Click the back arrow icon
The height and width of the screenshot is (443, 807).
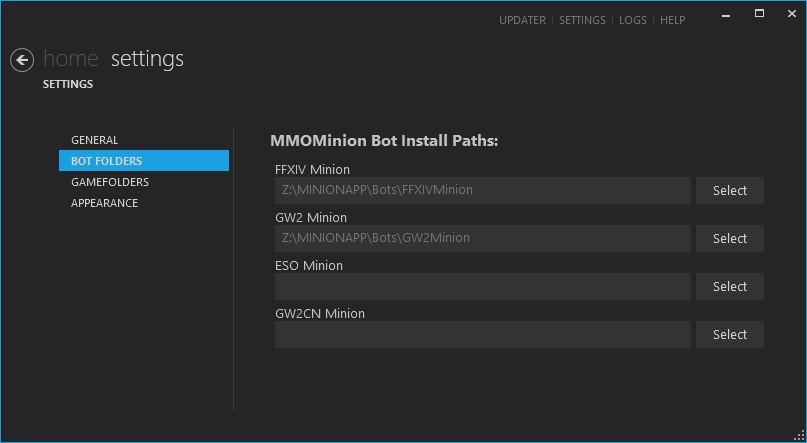22,60
